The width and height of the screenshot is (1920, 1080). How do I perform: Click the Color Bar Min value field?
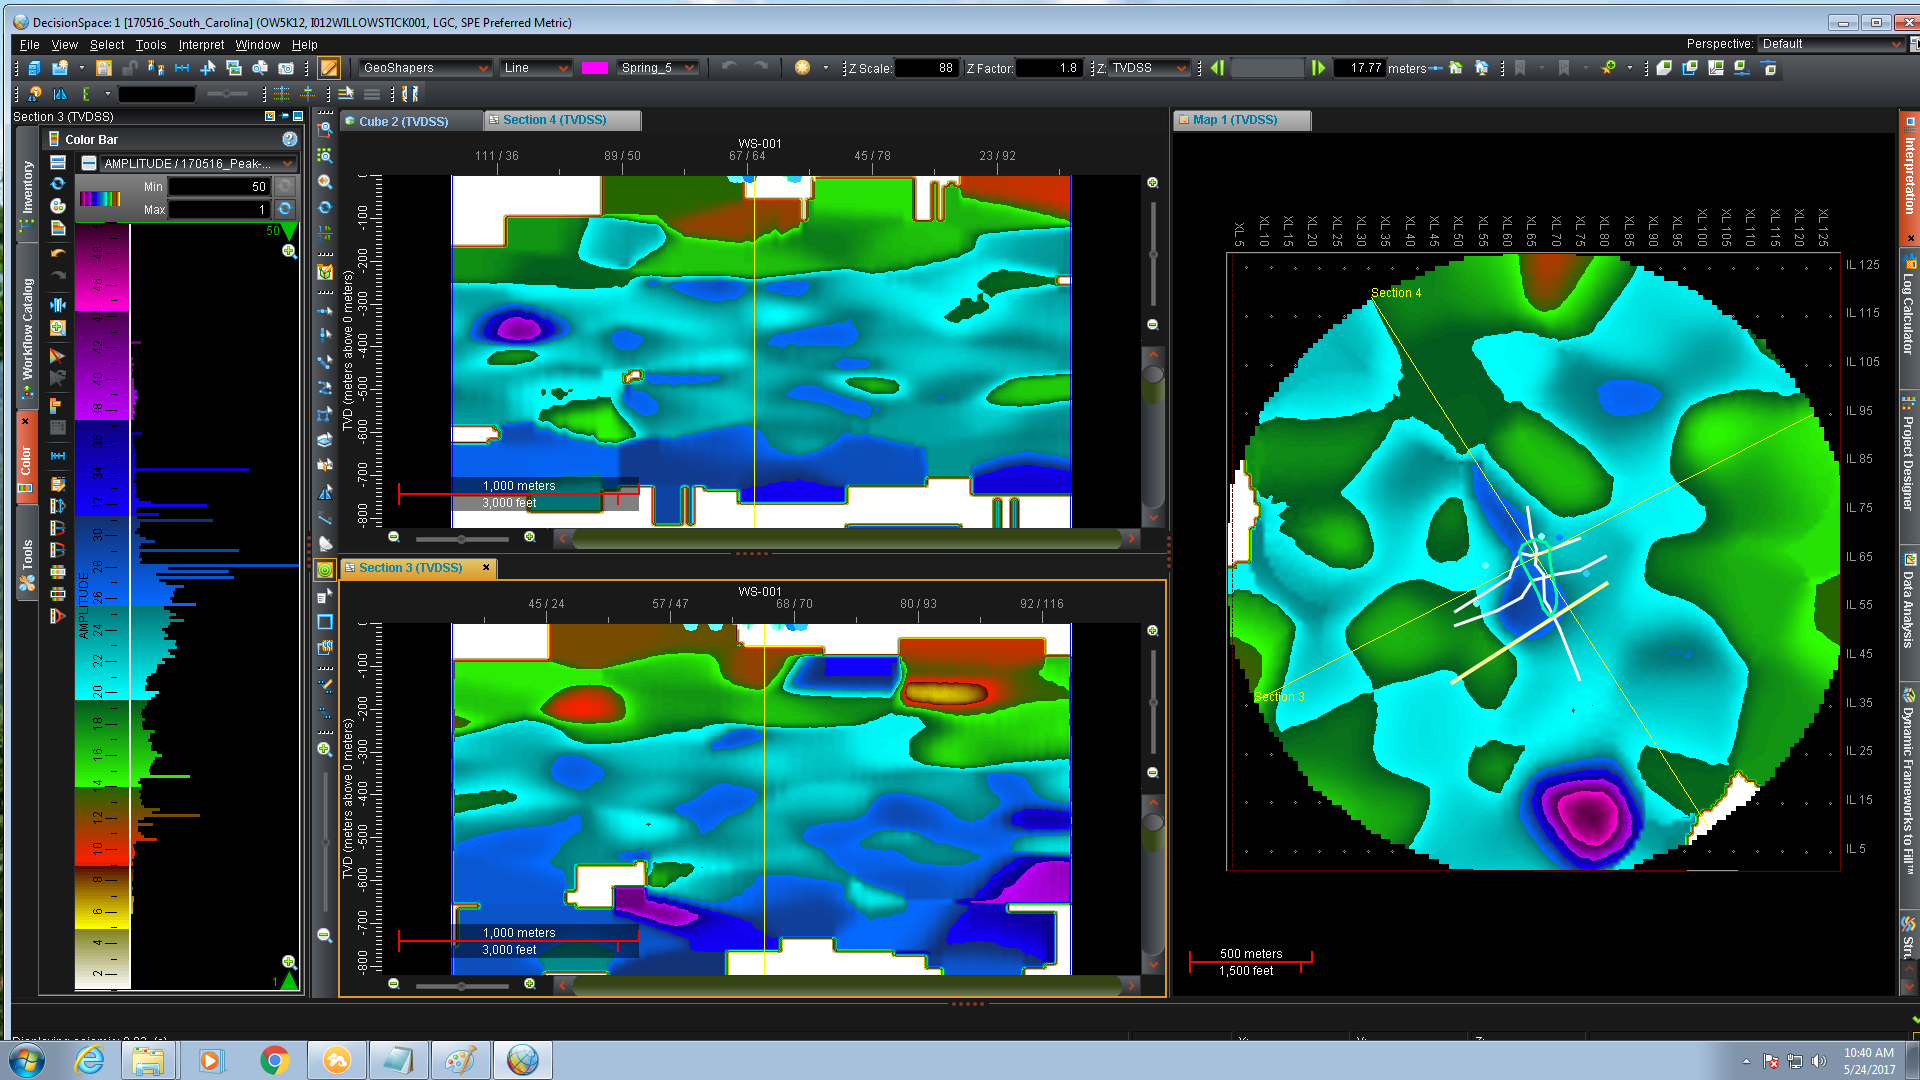click(219, 186)
